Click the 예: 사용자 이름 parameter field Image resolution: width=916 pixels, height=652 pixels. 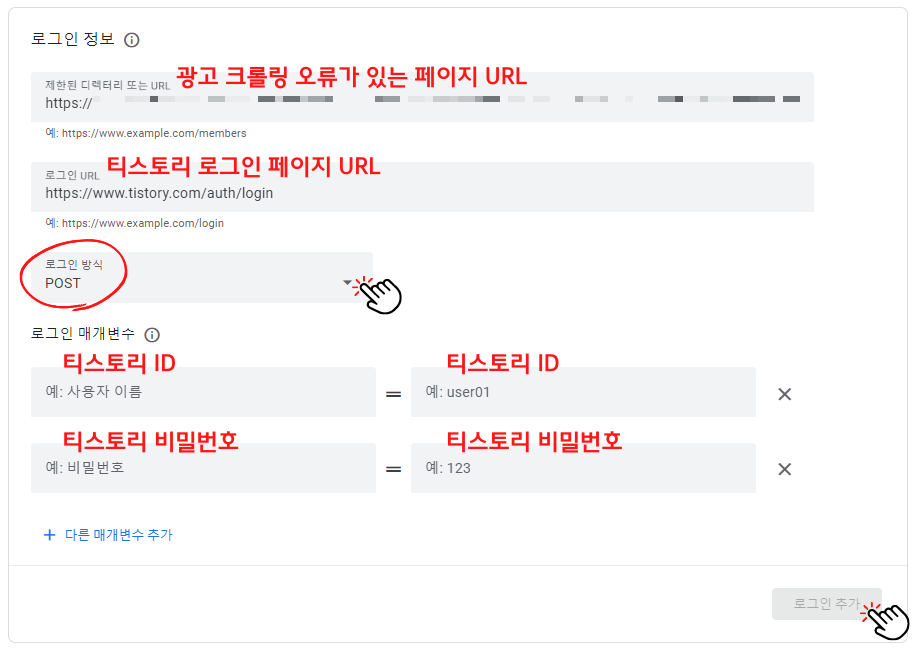(x=203, y=392)
